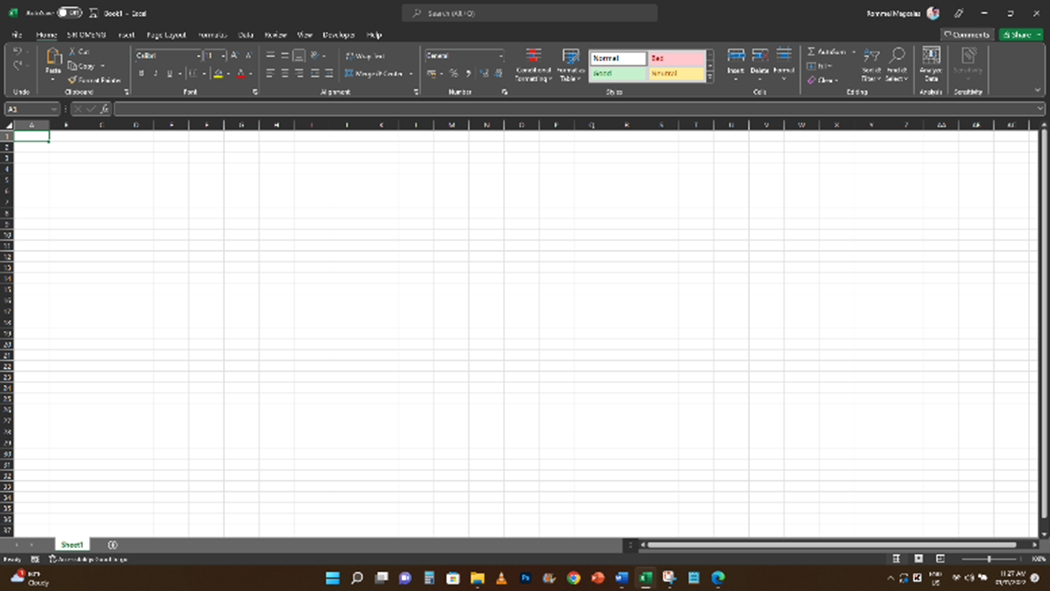This screenshot has height=591, width=1050.
Task: Add a new sheet with plus icon
Action: pyautogui.click(x=112, y=545)
